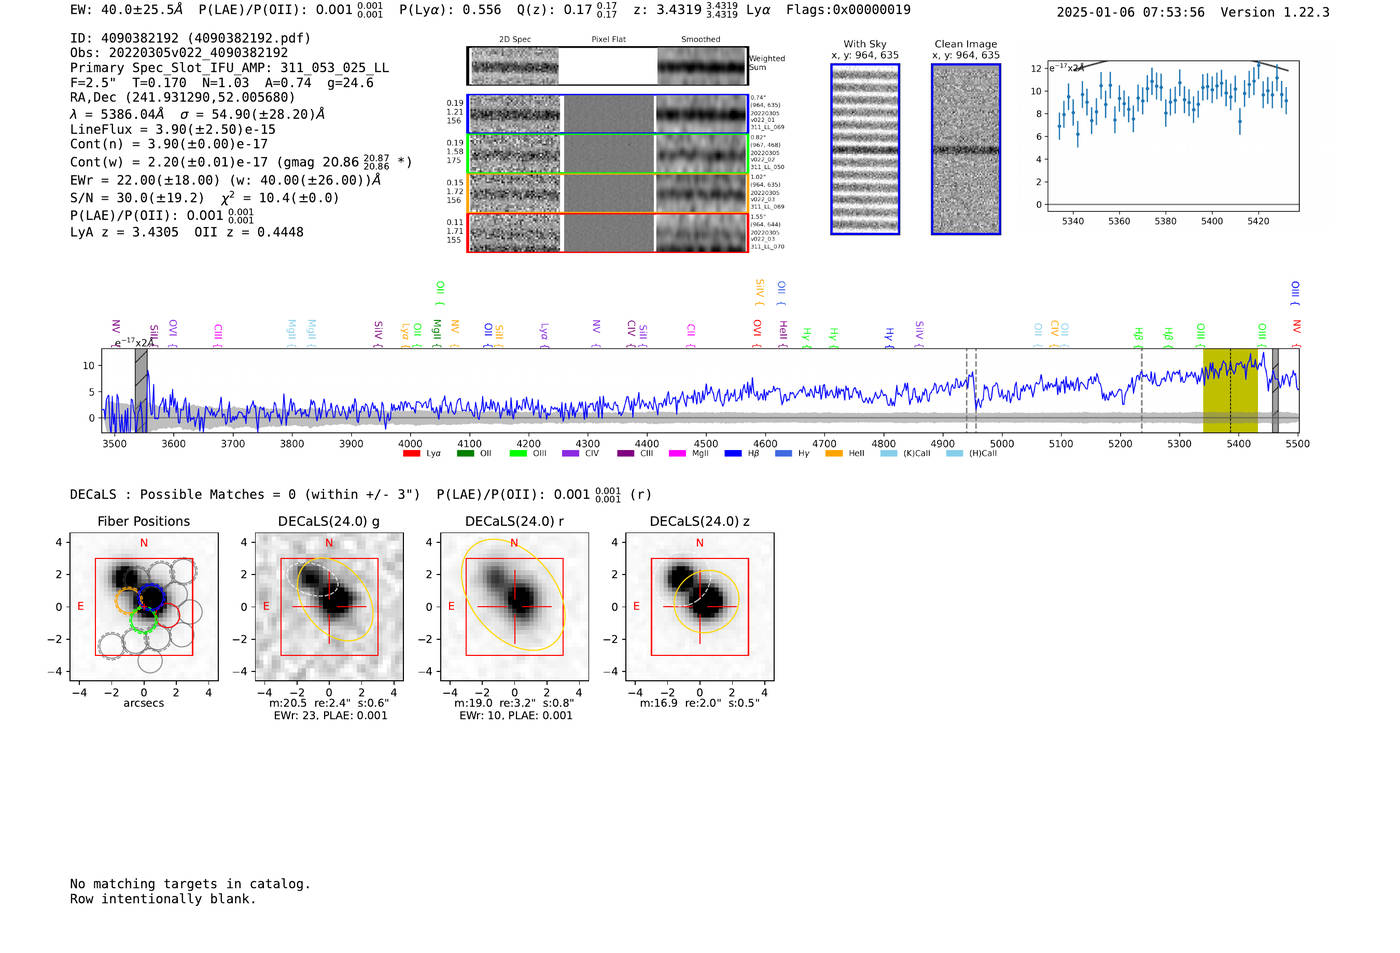The width and height of the screenshot is (1400, 953).
Task: Select the Weighted Sum Smoothed strip
Action: pos(701,66)
